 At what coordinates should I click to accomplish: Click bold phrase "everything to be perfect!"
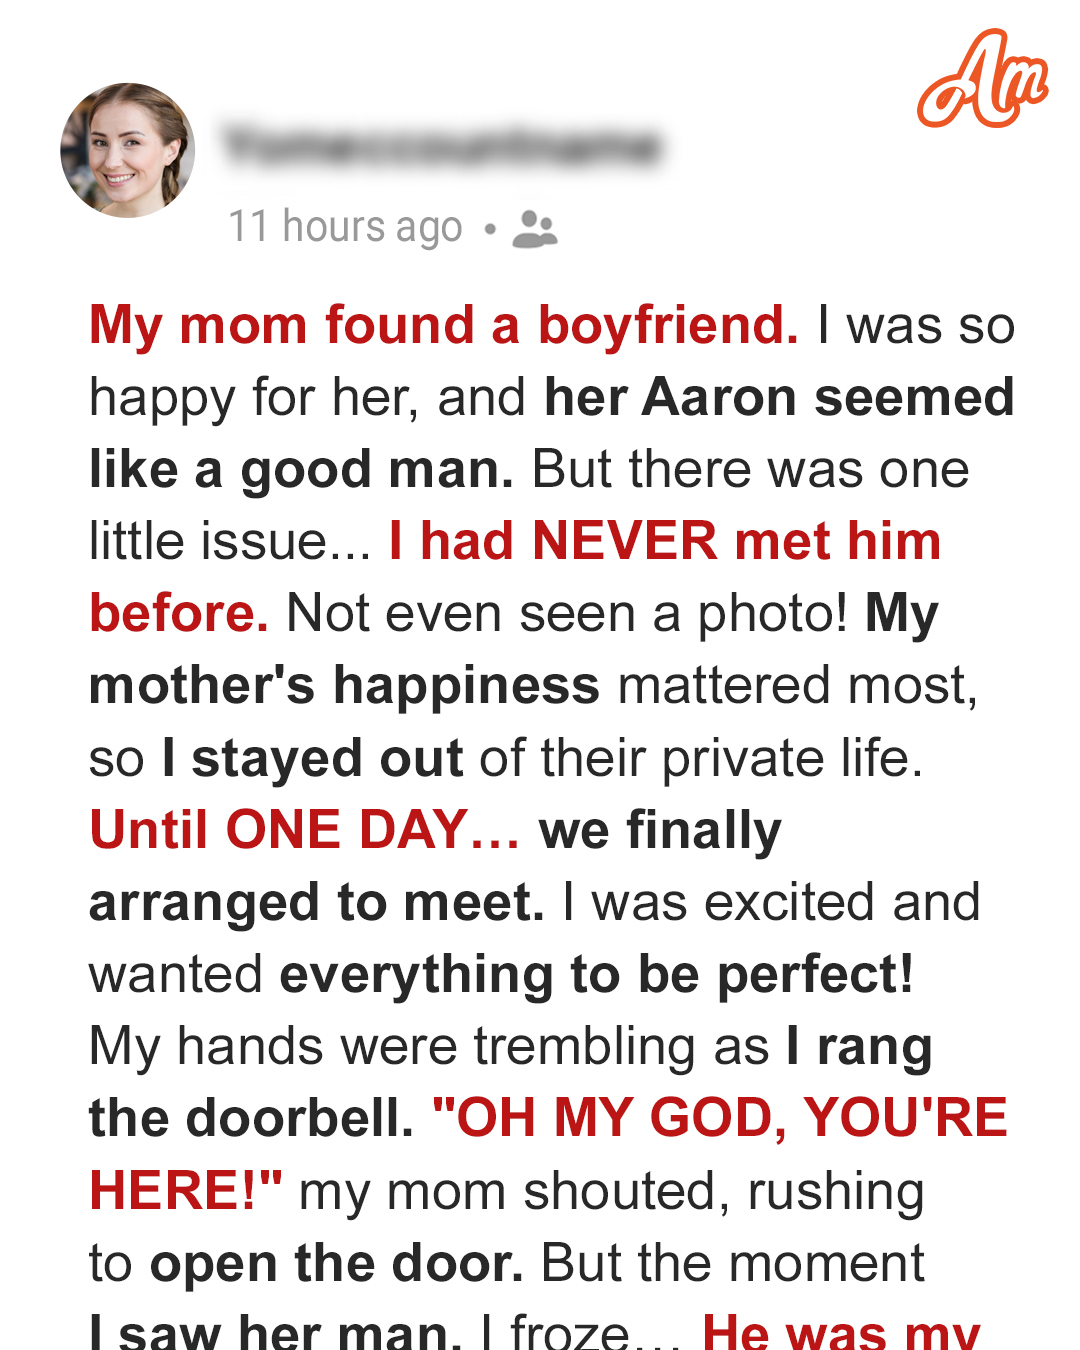tap(596, 974)
